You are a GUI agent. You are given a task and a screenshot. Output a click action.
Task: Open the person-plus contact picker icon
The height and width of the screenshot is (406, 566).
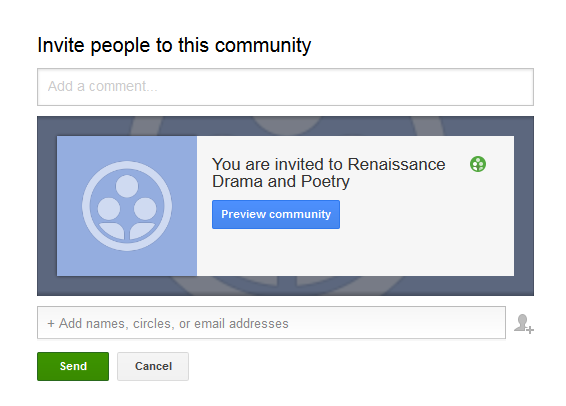tap(524, 324)
